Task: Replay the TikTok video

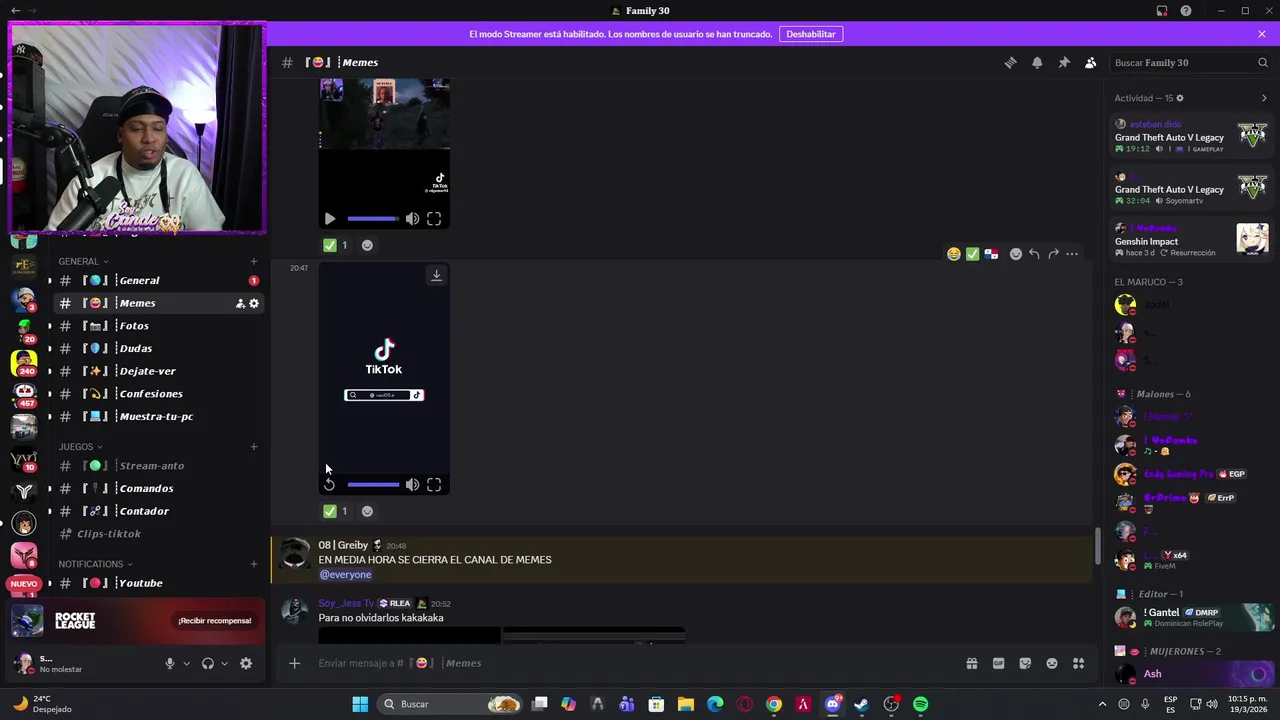Action: tap(329, 485)
